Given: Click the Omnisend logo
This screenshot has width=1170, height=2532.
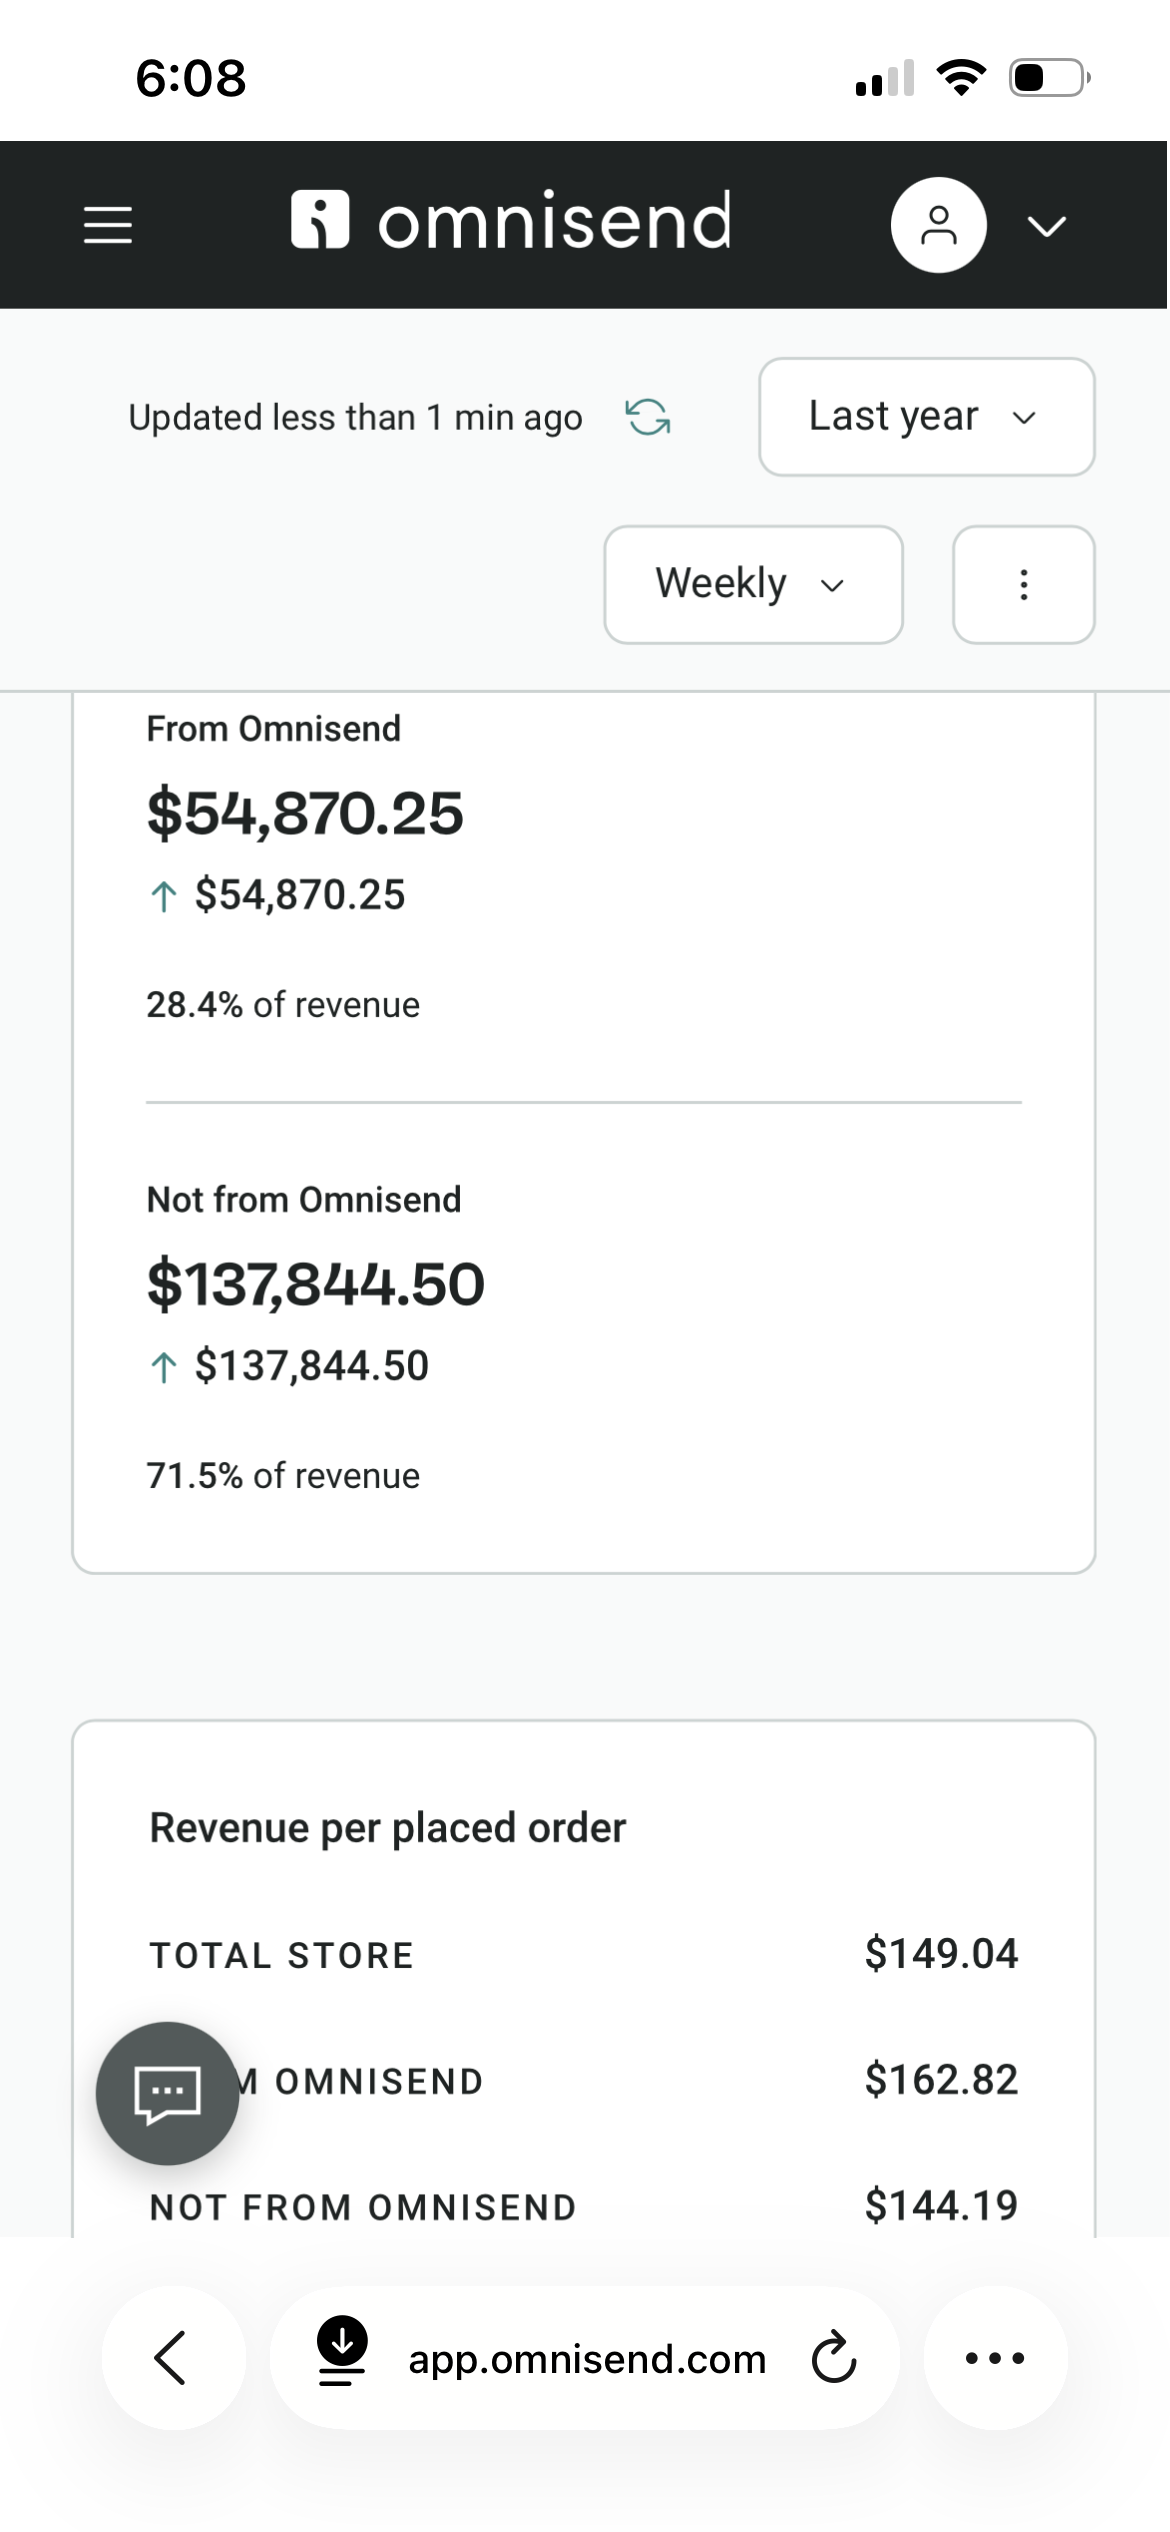Looking at the screenshot, I should tap(511, 220).
